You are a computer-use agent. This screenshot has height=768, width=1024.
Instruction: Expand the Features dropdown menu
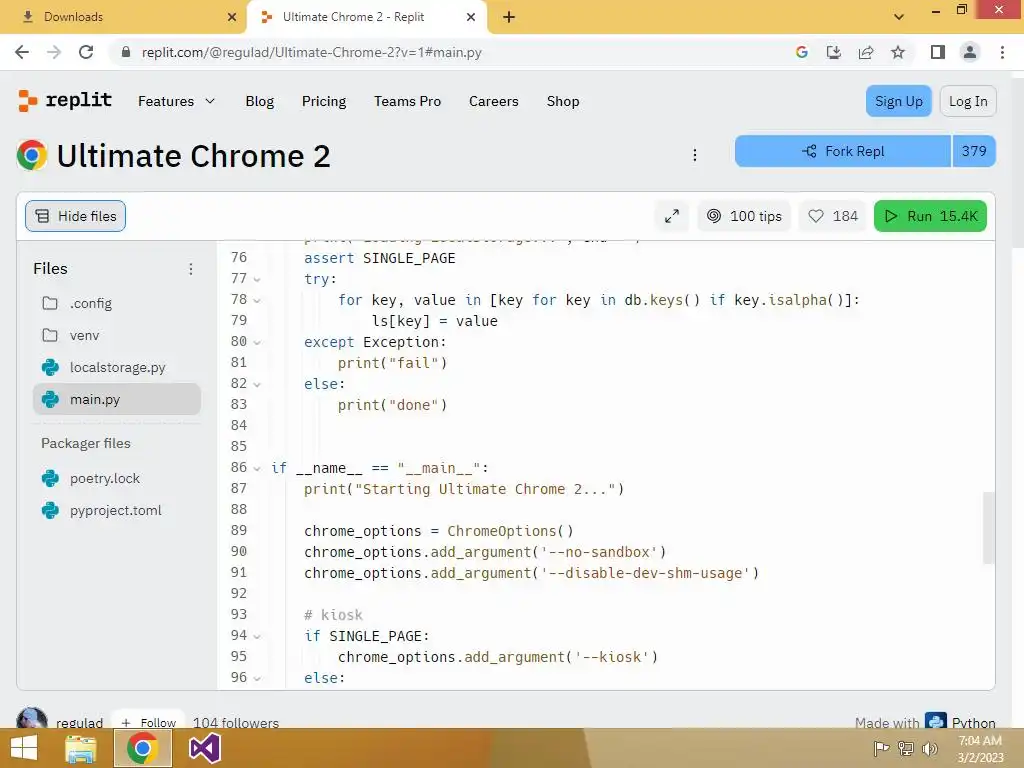click(176, 101)
